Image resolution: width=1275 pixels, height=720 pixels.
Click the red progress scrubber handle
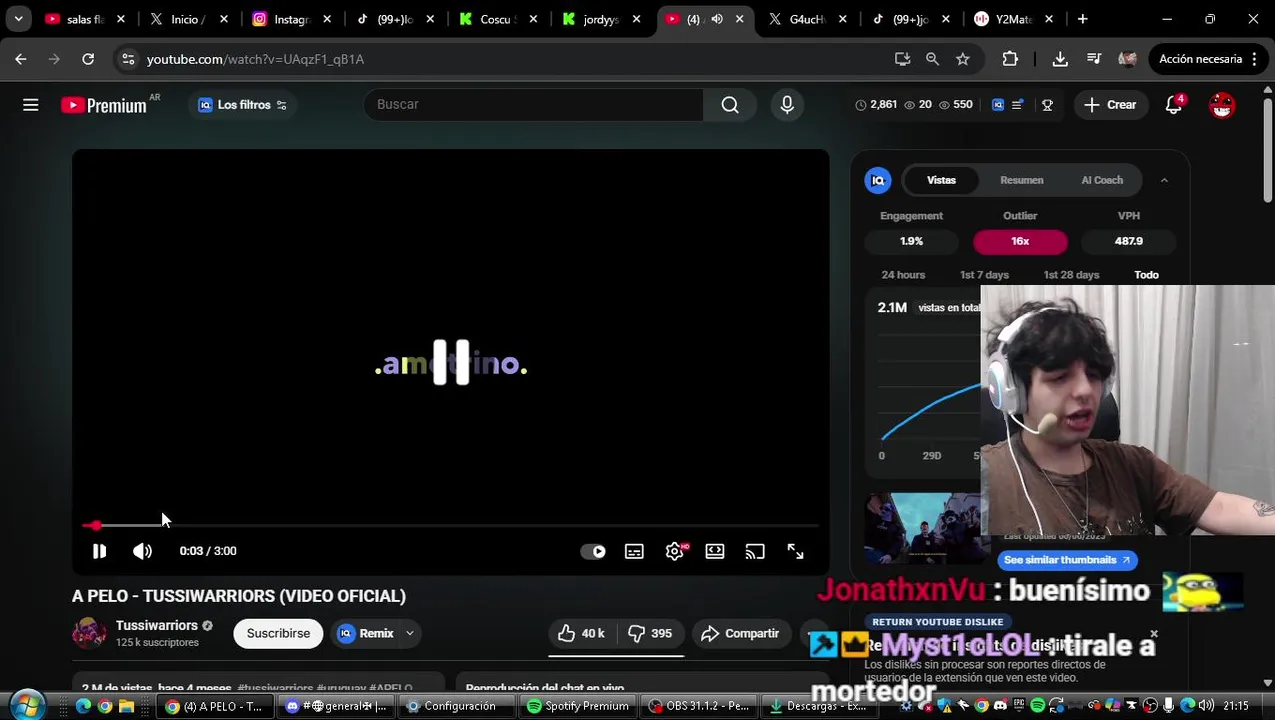pos(94,525)
